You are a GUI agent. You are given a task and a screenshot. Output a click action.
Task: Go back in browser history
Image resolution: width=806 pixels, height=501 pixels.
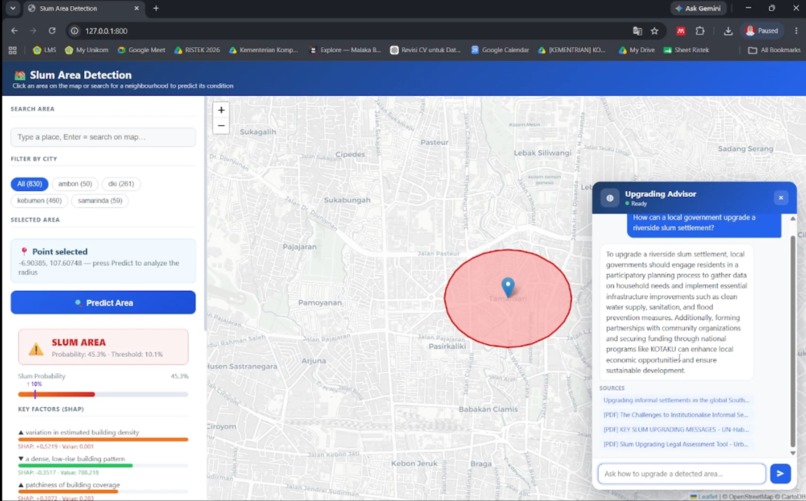pyautogui.click(x=14, y=31)
